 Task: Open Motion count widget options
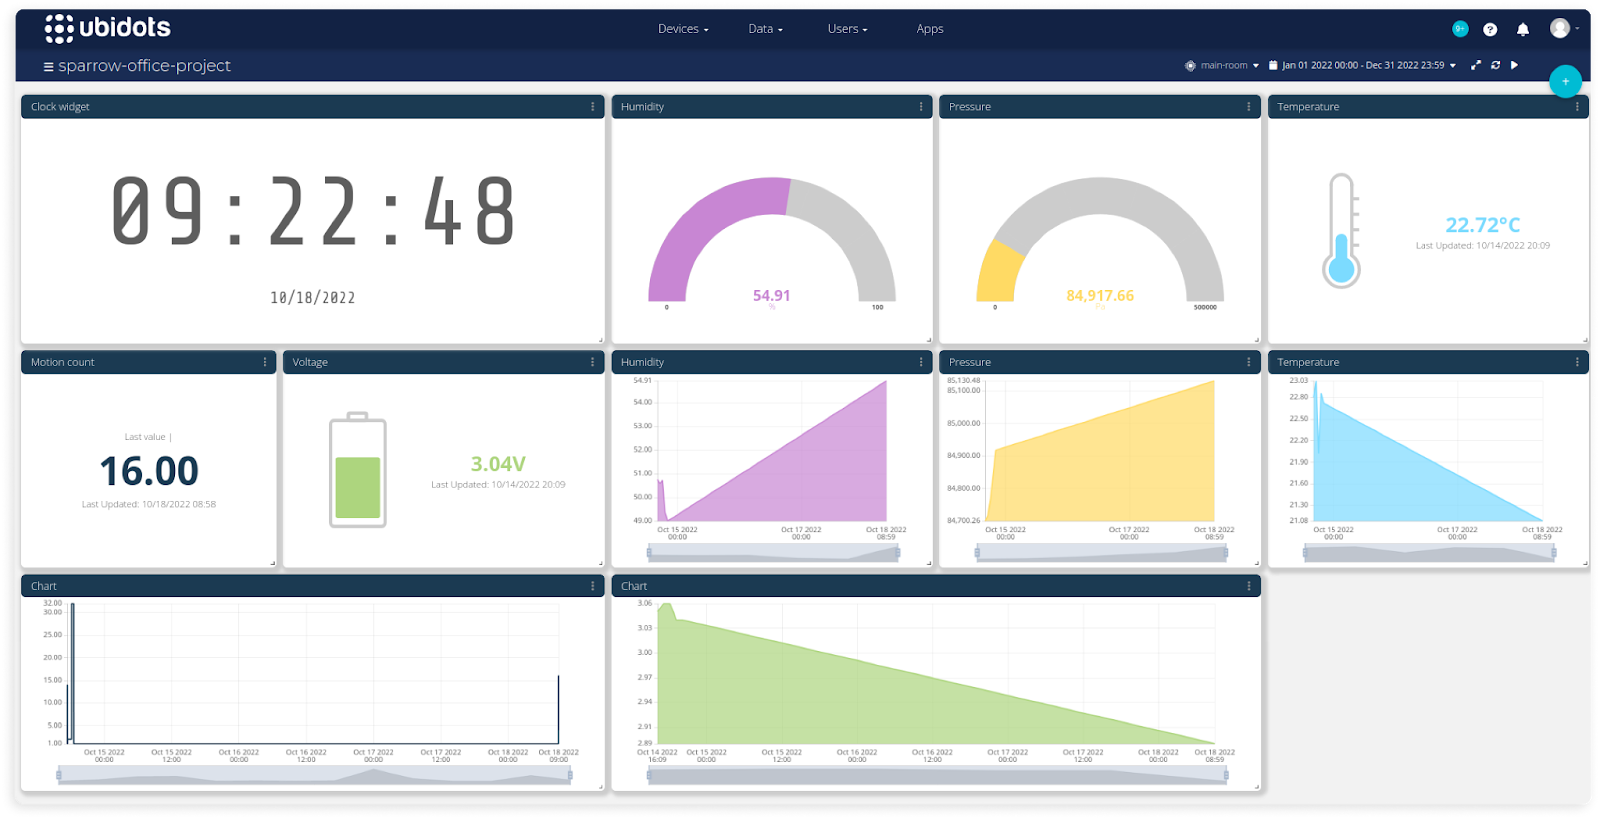click(265, 362)
